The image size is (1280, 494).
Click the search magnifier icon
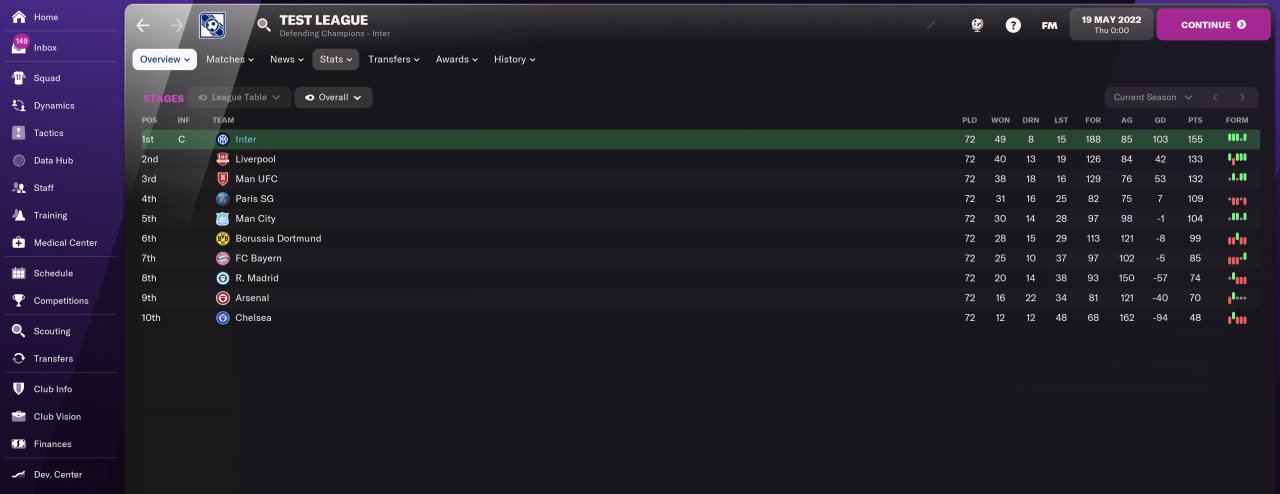[264, 25]
